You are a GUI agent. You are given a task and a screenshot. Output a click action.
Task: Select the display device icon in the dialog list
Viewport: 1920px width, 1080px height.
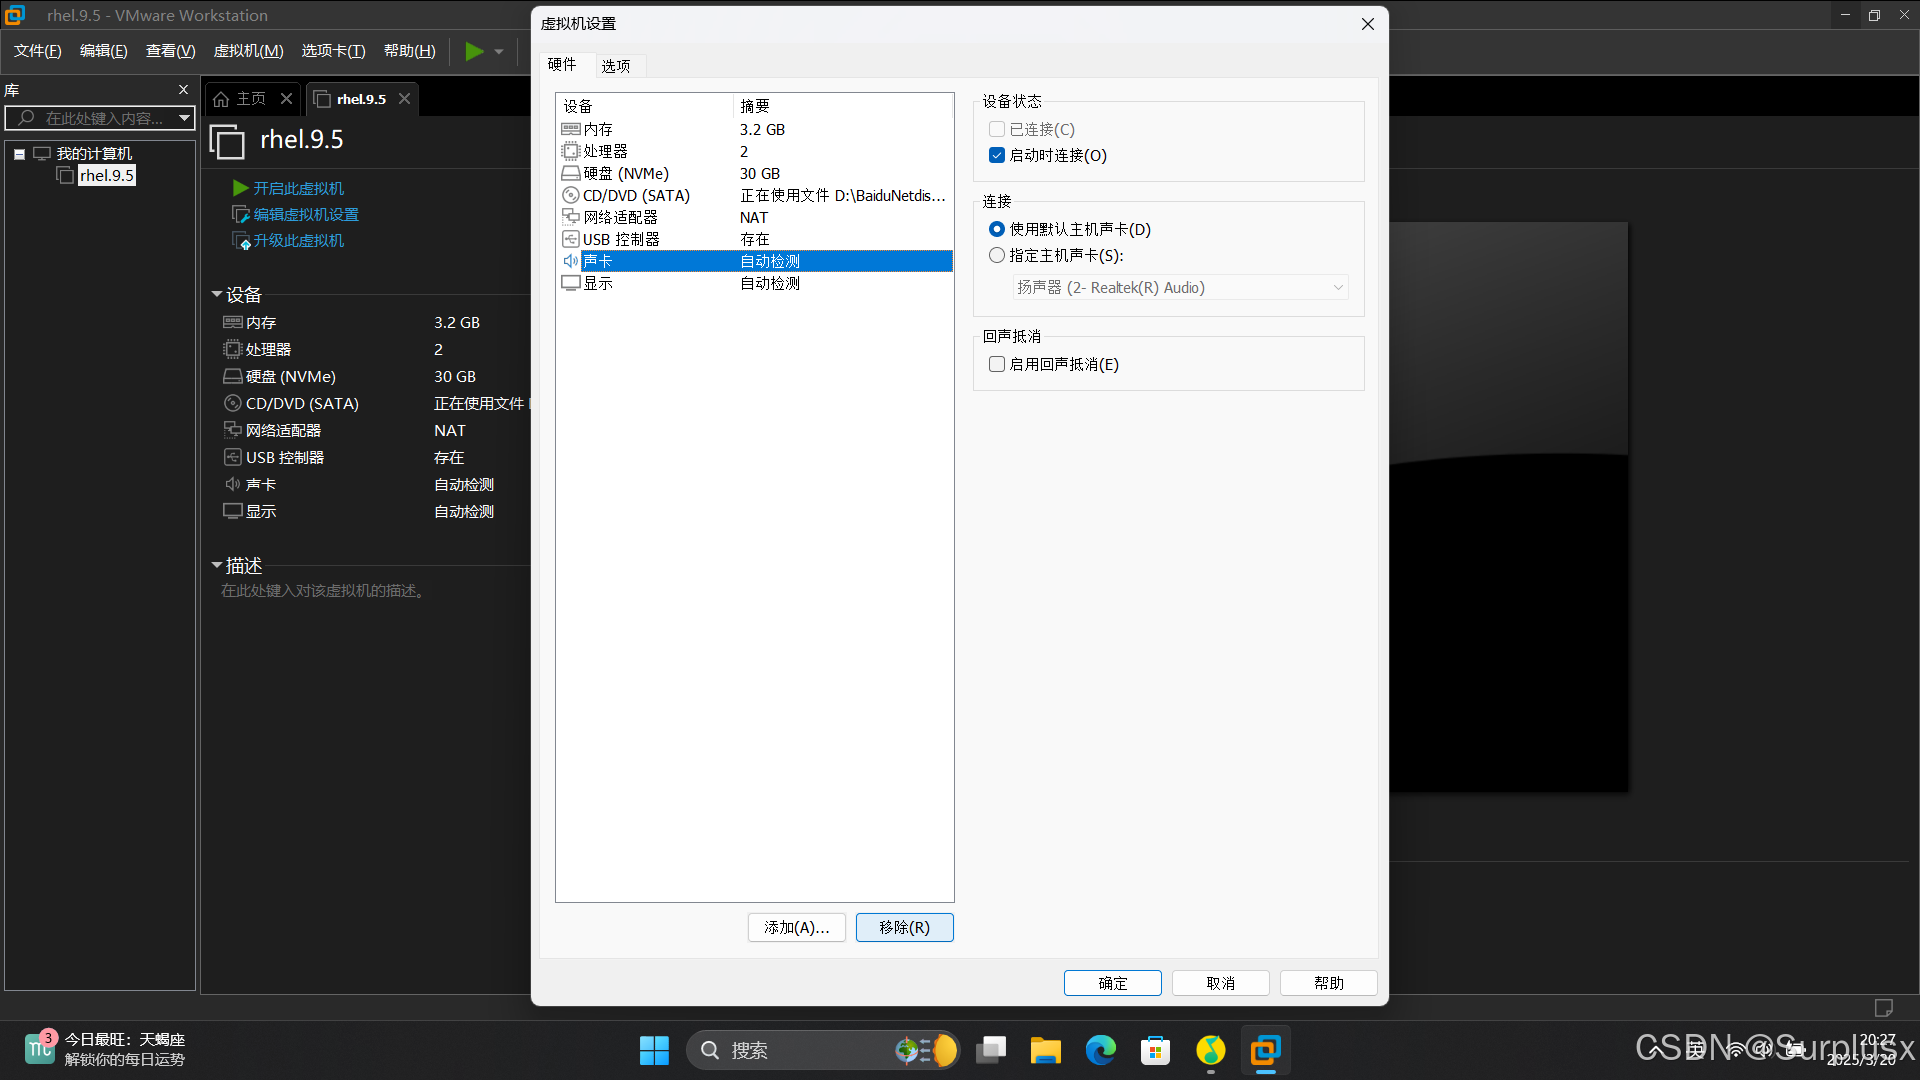571,284
